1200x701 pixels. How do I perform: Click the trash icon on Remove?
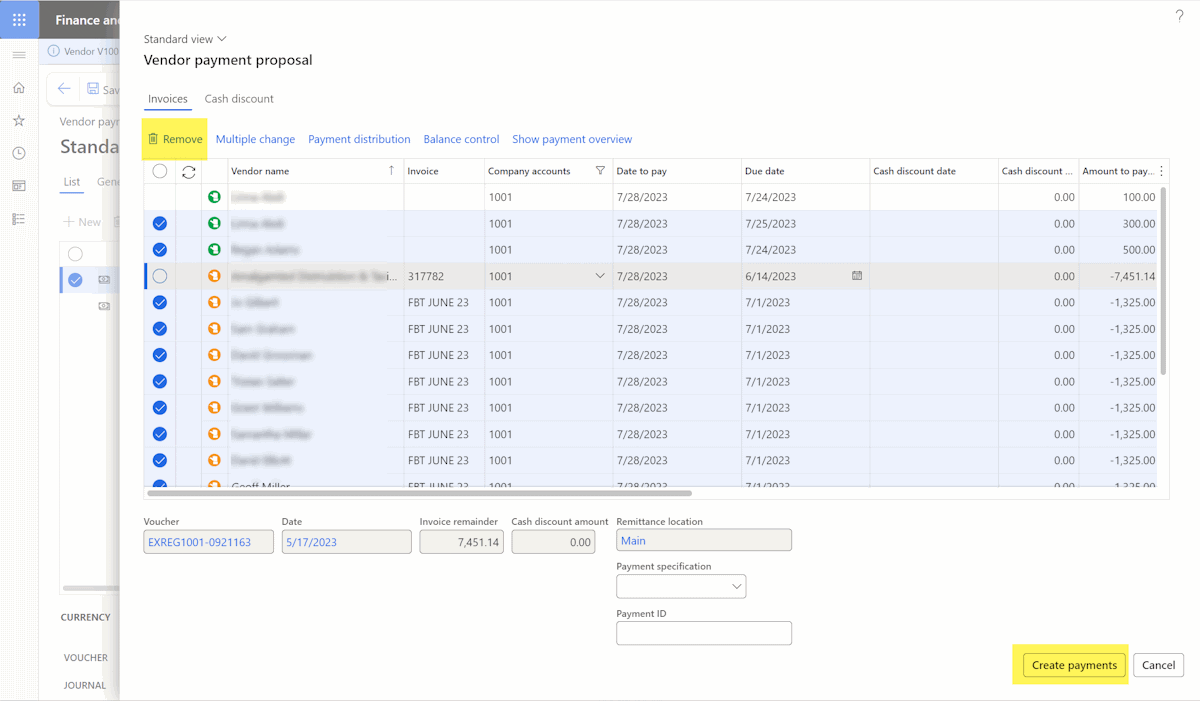coord(153,139)
